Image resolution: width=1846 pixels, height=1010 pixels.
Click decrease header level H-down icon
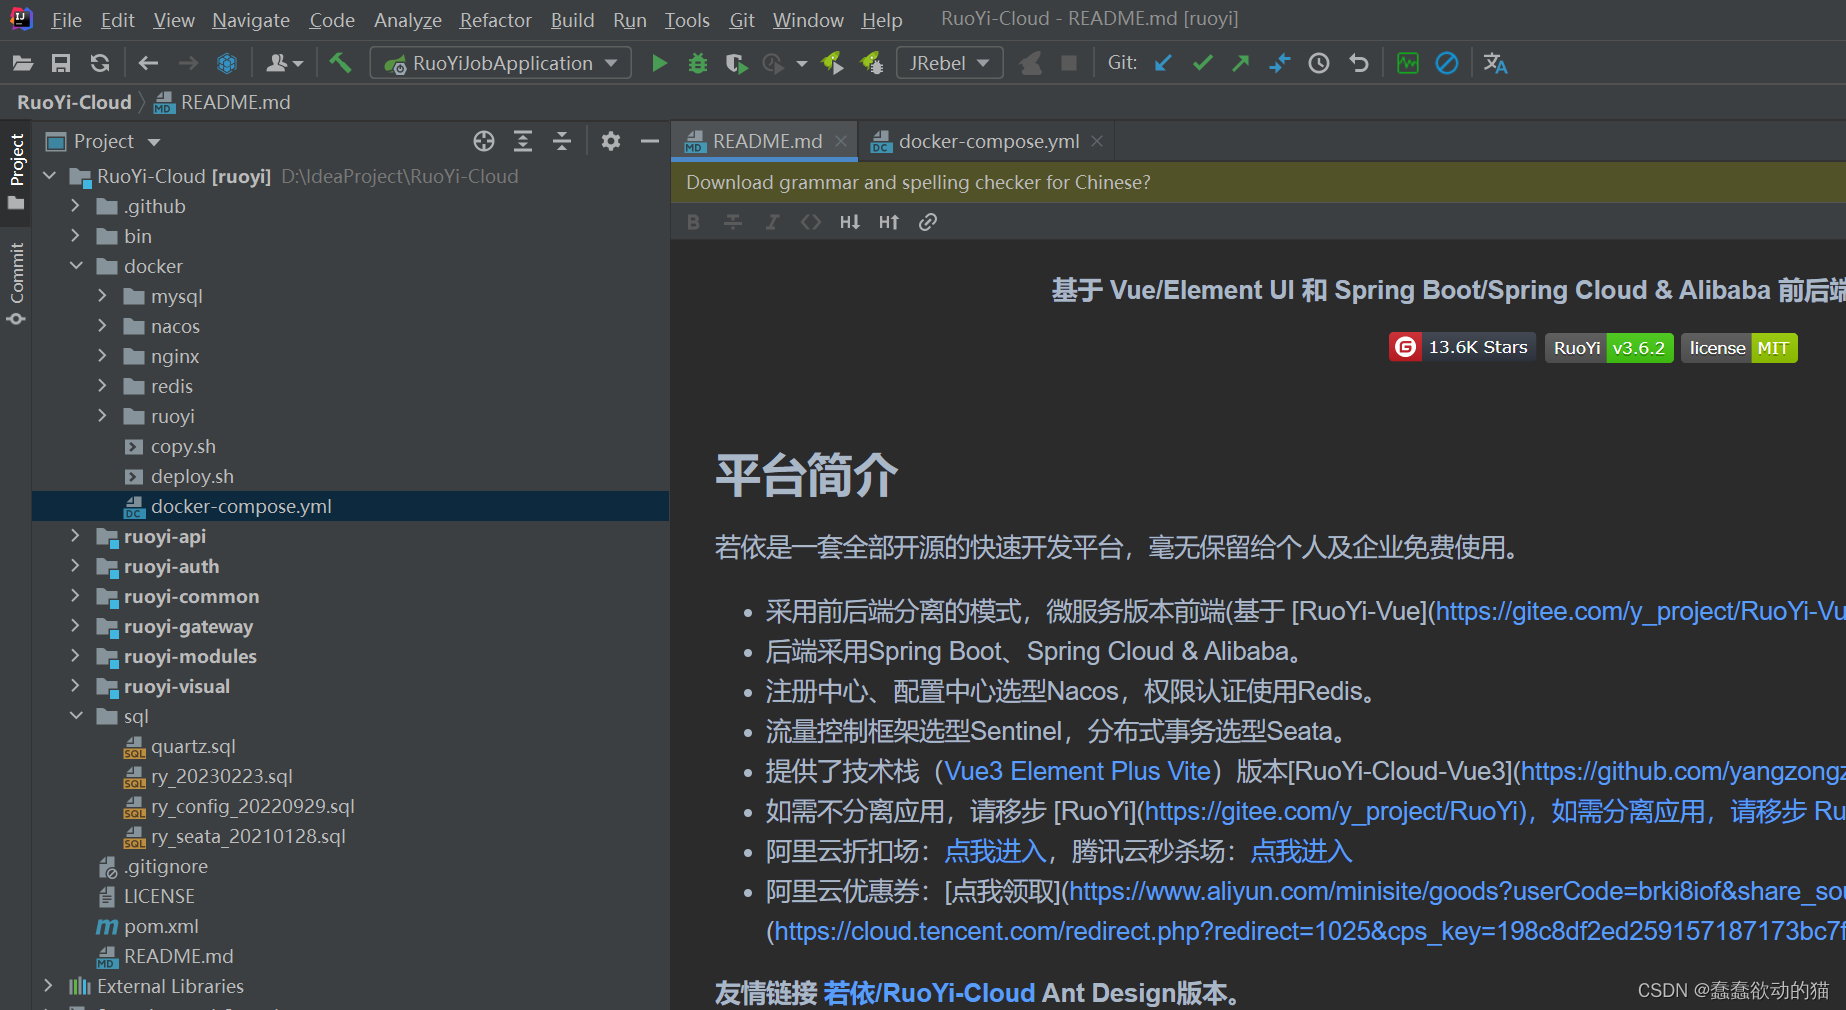850,222
